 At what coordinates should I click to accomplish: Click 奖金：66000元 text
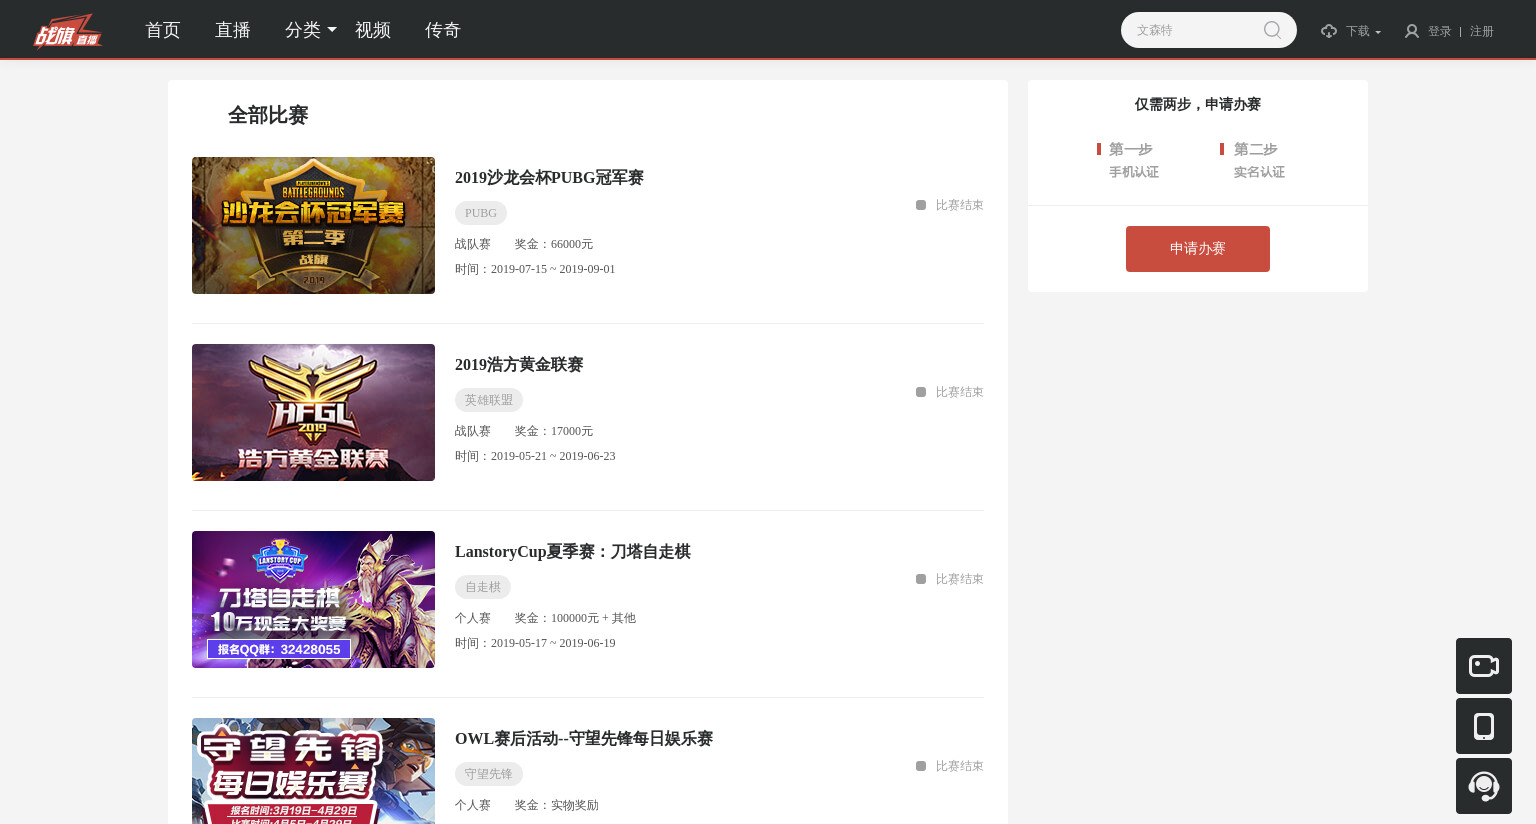pos(554,244)
